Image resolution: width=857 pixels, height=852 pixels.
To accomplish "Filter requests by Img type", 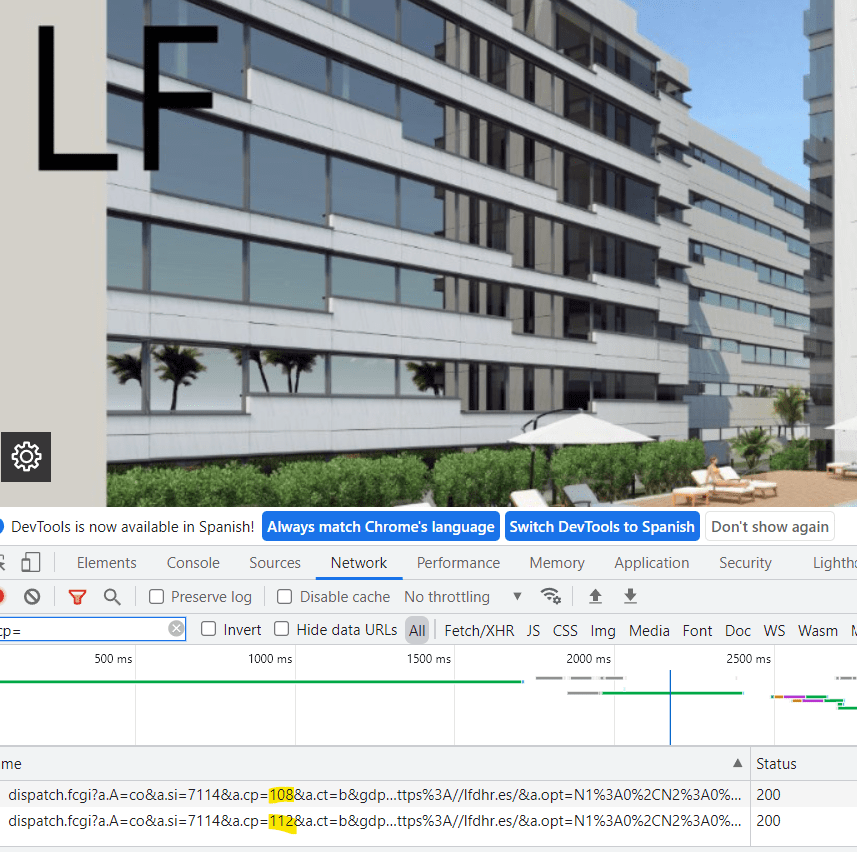I will (x=603, y=630).
